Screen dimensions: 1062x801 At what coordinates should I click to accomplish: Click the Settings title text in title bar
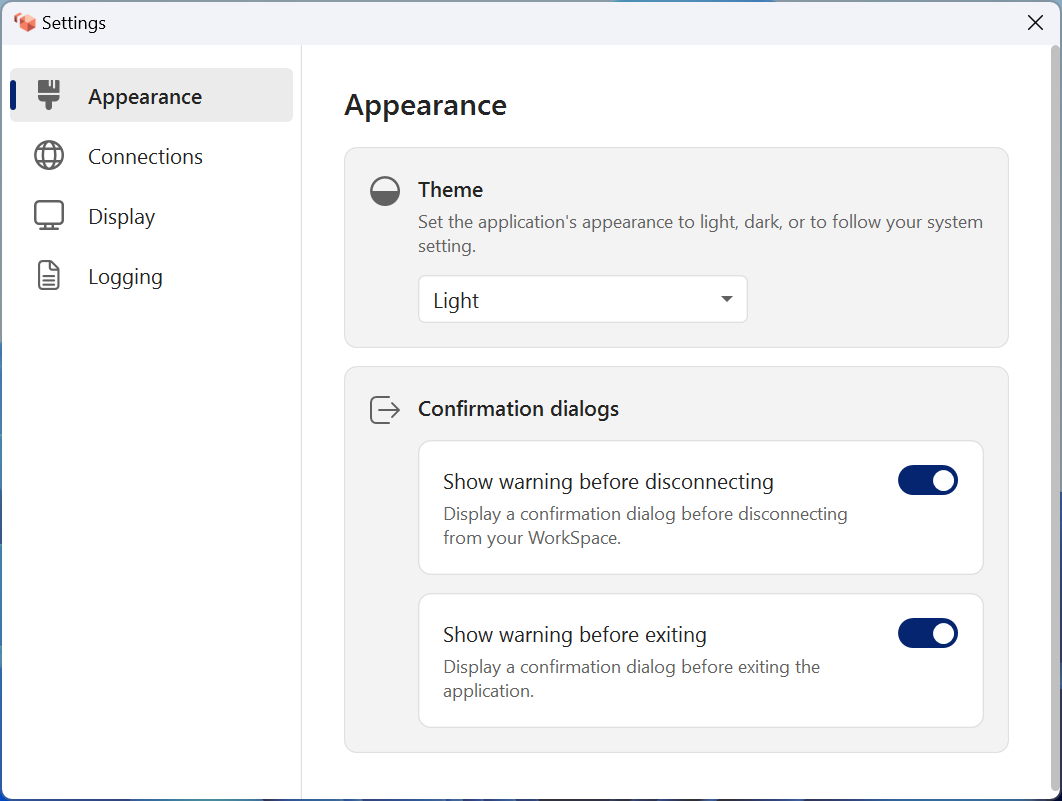[74, 23]
